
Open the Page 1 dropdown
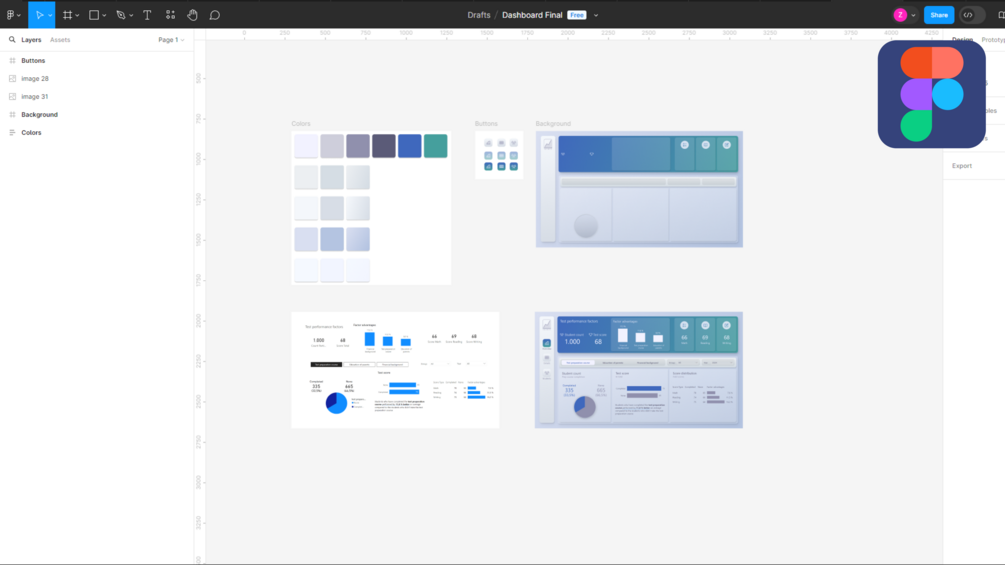(x=171, y=40)
